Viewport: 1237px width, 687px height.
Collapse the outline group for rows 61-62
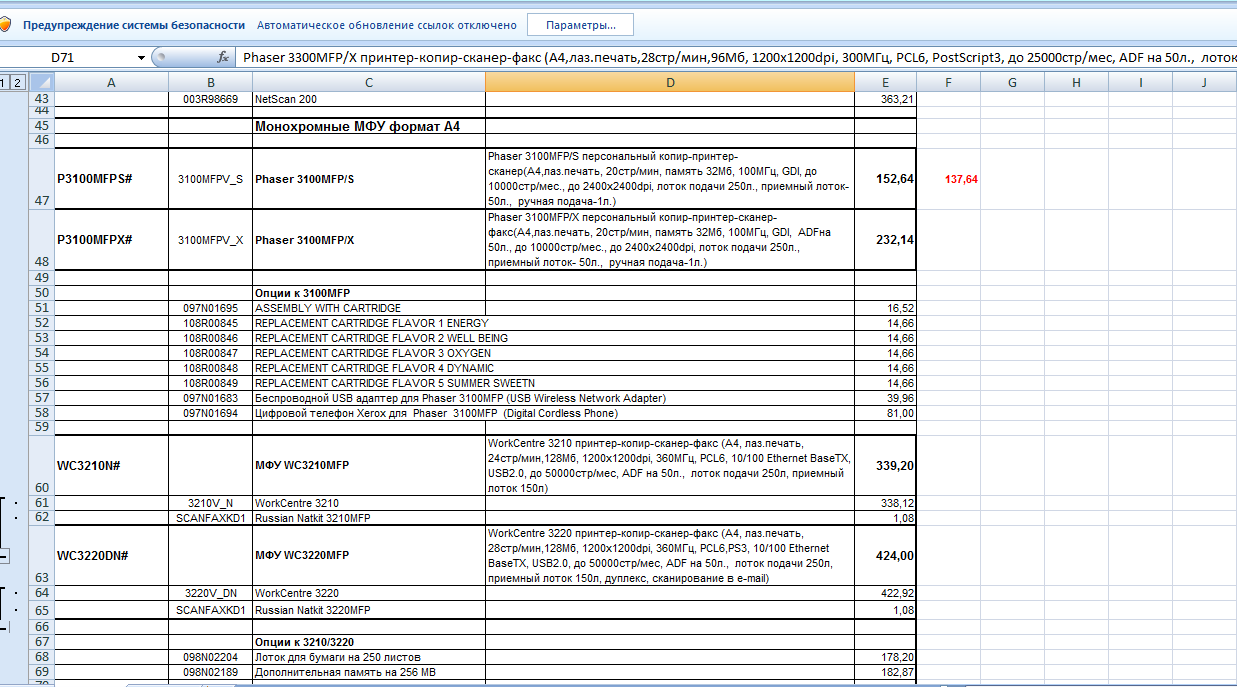tap(4, 556)
